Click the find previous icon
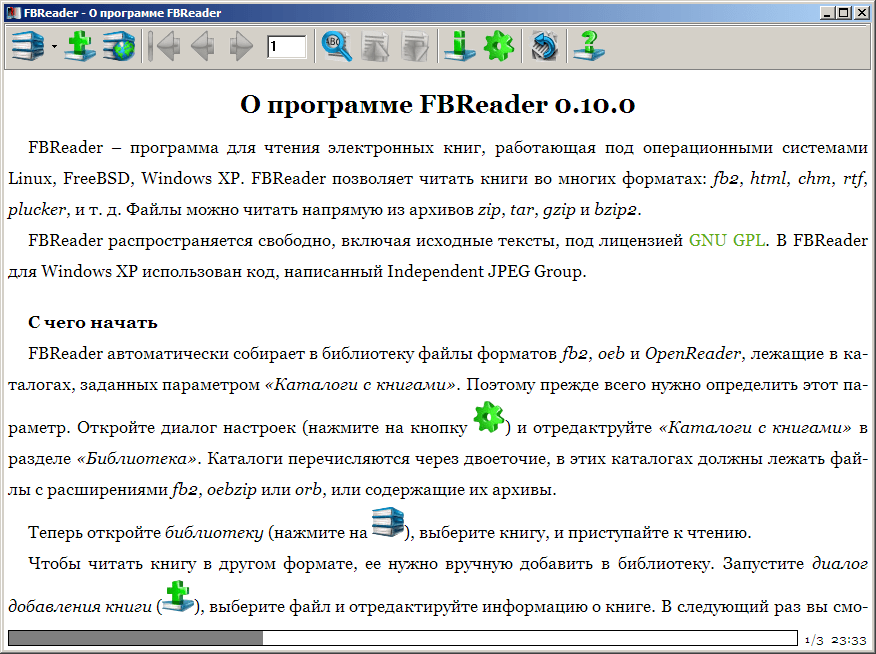The image size is (876, 654). pyautogui.click(x=375, y=46)
